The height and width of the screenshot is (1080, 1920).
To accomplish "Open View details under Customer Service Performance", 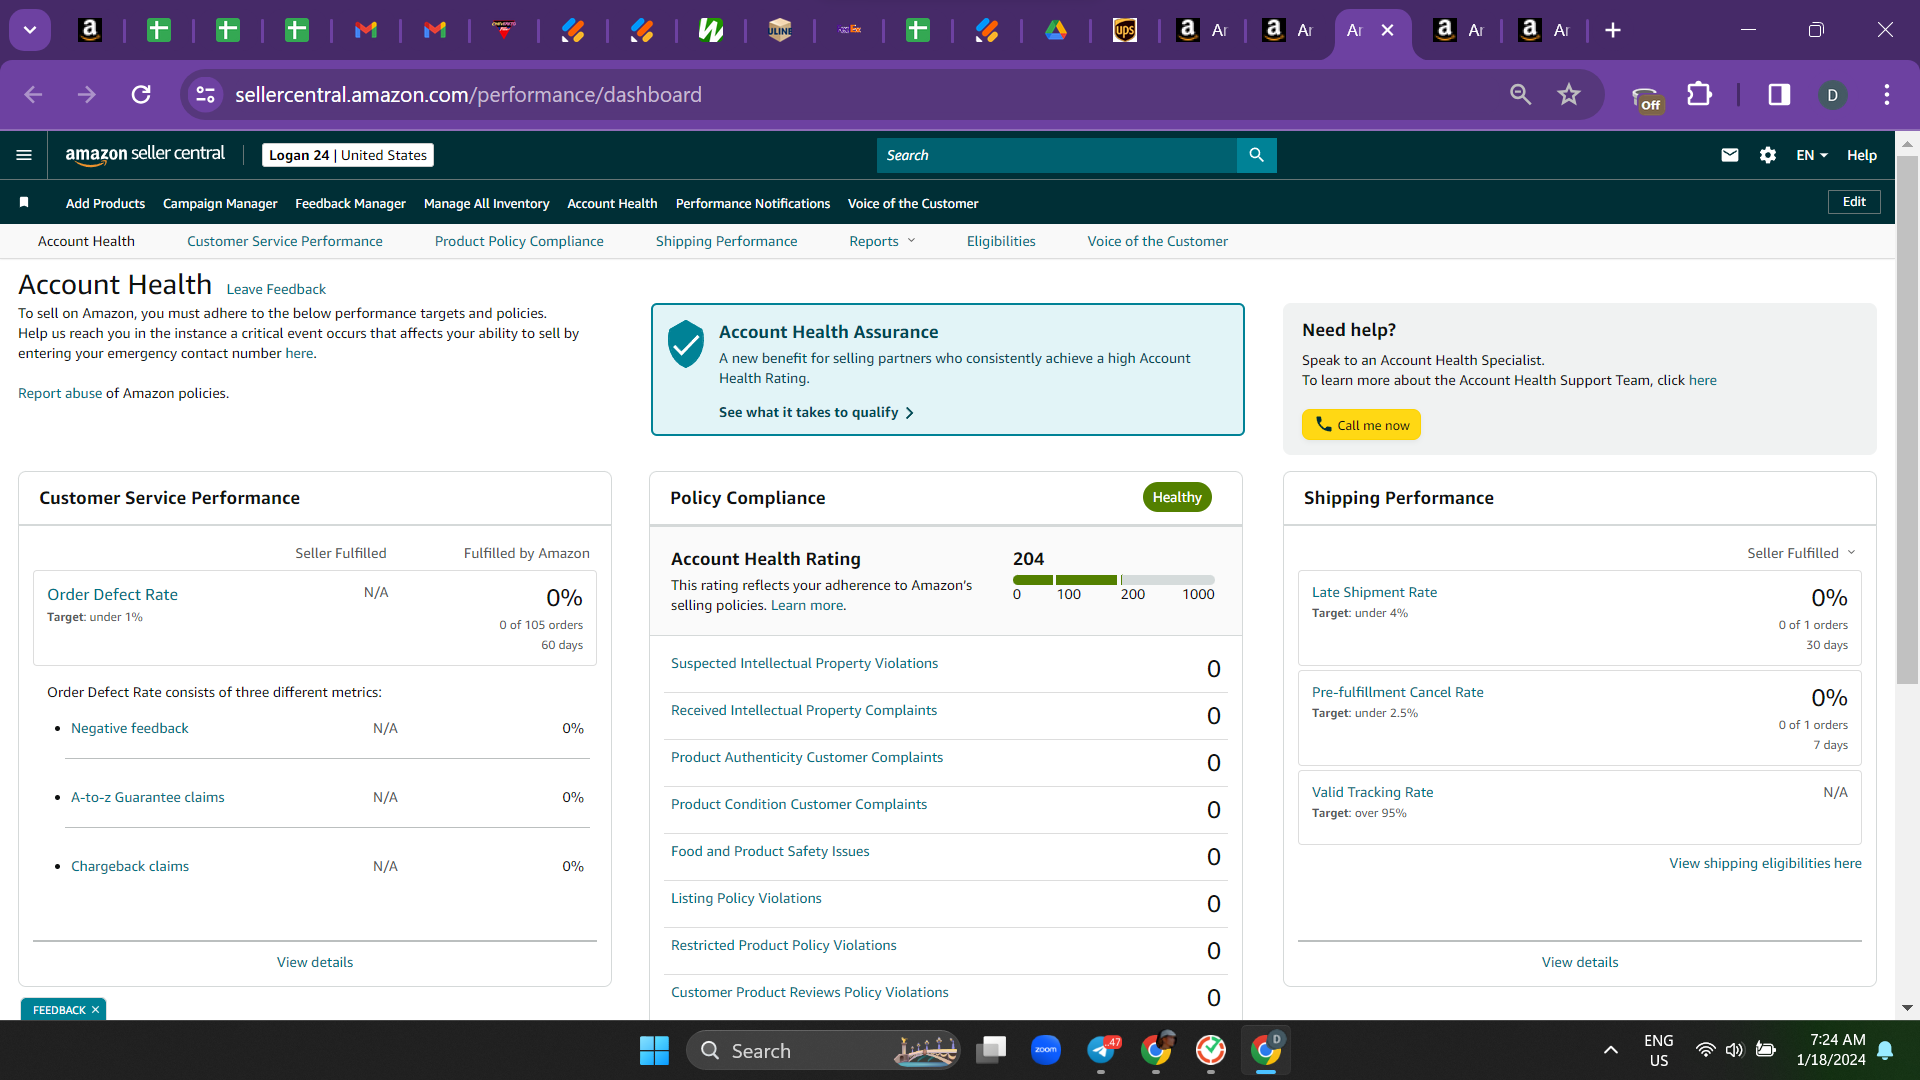I will (315, 962).
